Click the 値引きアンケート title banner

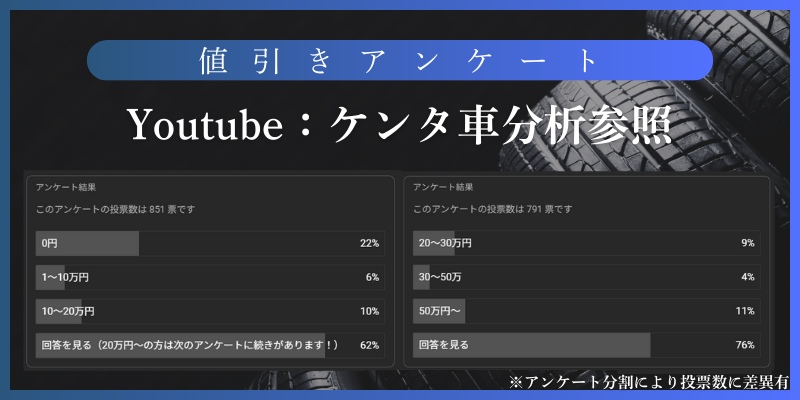pos(400,59)
